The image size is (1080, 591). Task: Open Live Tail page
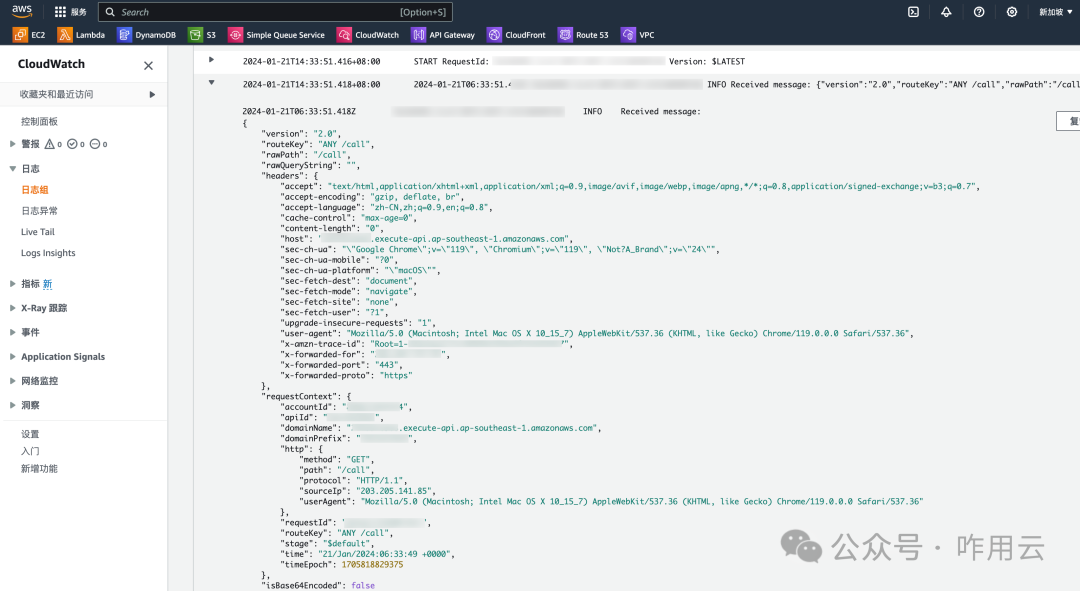(38, 231)
